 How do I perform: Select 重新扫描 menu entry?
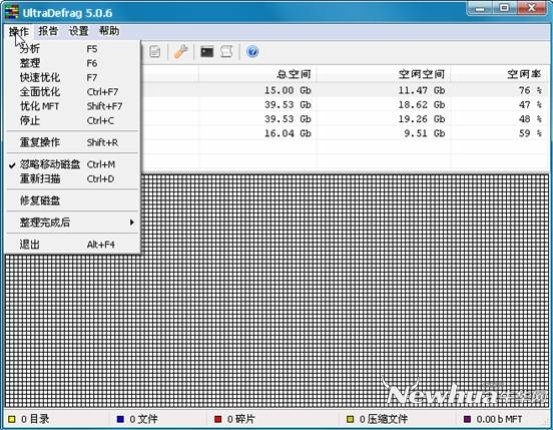pos(73,179)
